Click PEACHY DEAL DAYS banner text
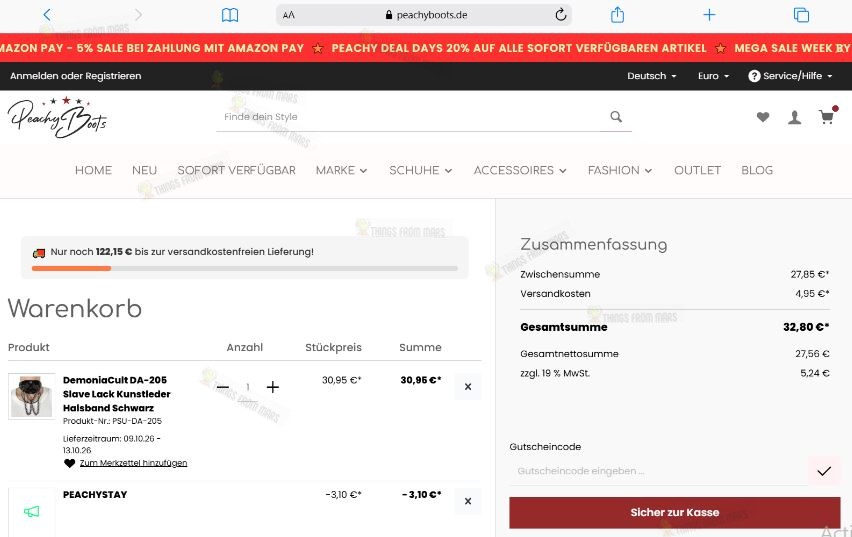Image resolution: width=852 pixels, height=537 pixels. pos(519,48)
